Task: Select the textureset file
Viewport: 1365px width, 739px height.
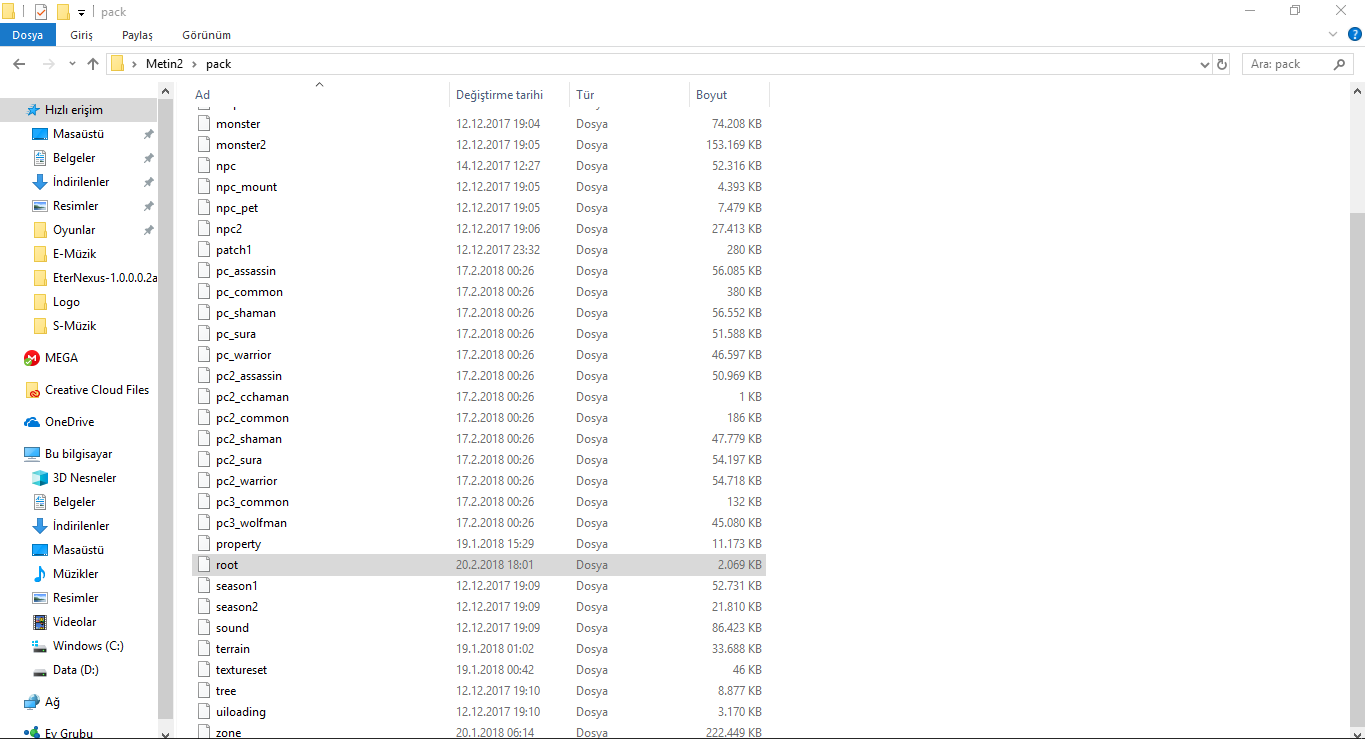Action: click(x=479, y=670)
